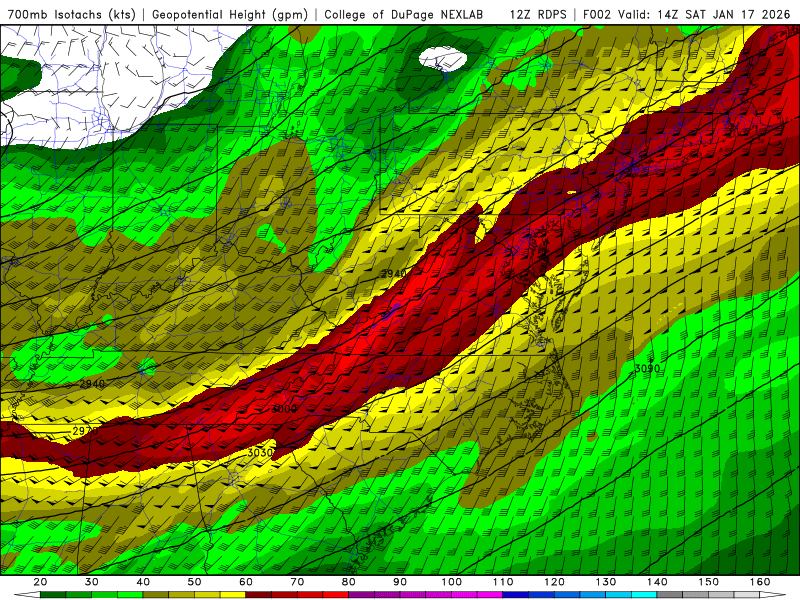The image size is (800, 600).
Task: Click the bright green swatch under the 40 label
Action: (130, 595)
